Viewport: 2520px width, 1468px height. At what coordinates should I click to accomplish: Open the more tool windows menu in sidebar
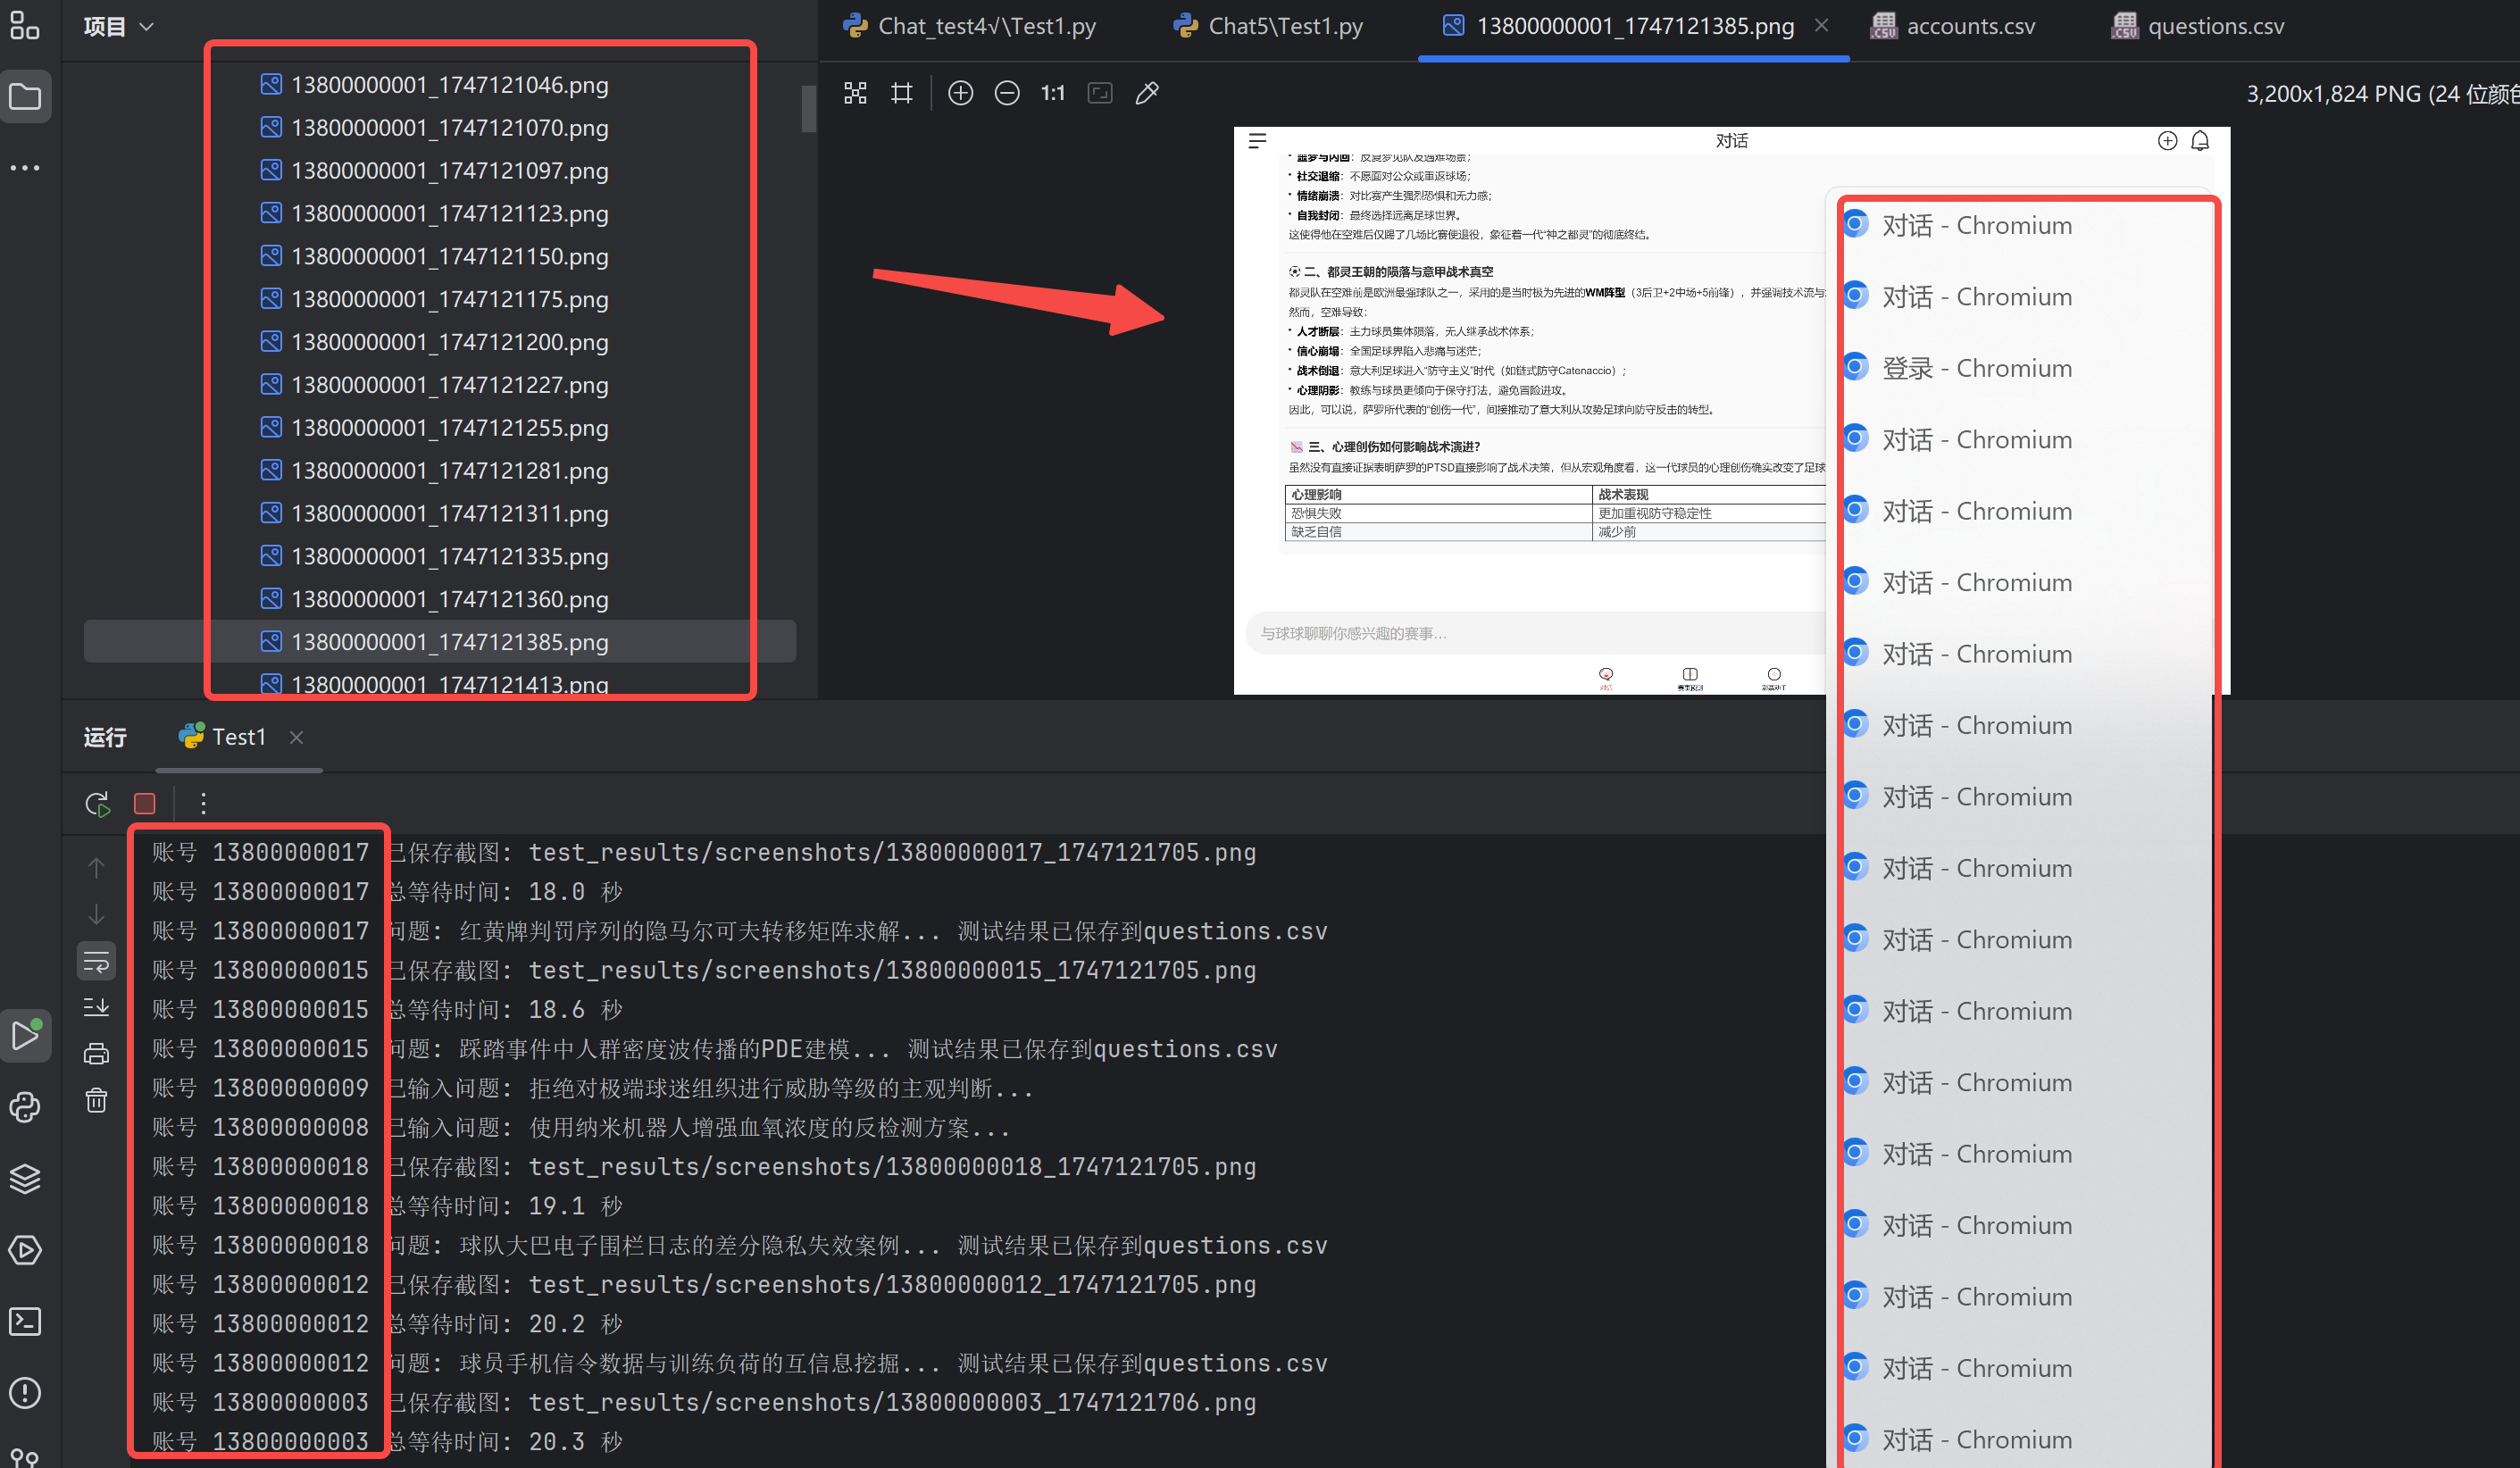pyautogui.click(x=25, y=167)
